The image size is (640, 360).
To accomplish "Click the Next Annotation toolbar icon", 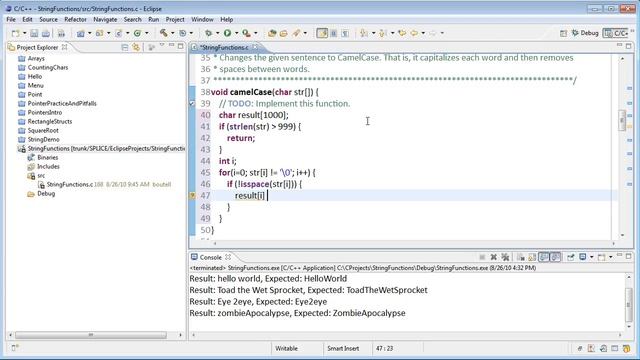I will tap(364, 33).
